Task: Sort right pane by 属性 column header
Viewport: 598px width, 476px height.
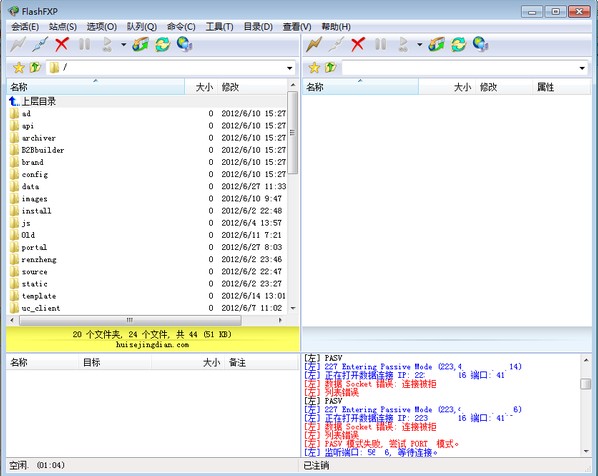Action: click(561, 87)
